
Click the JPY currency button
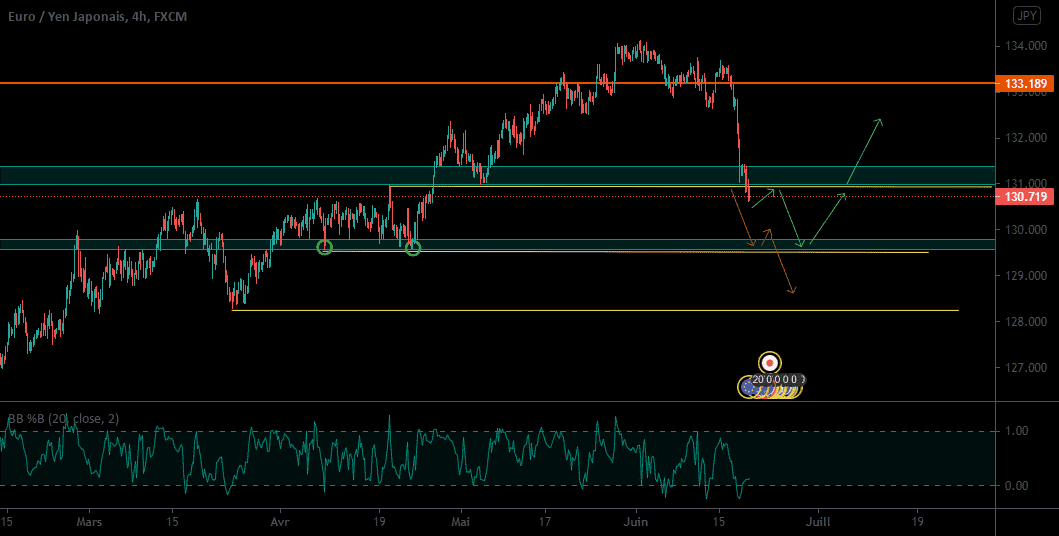1027,17
